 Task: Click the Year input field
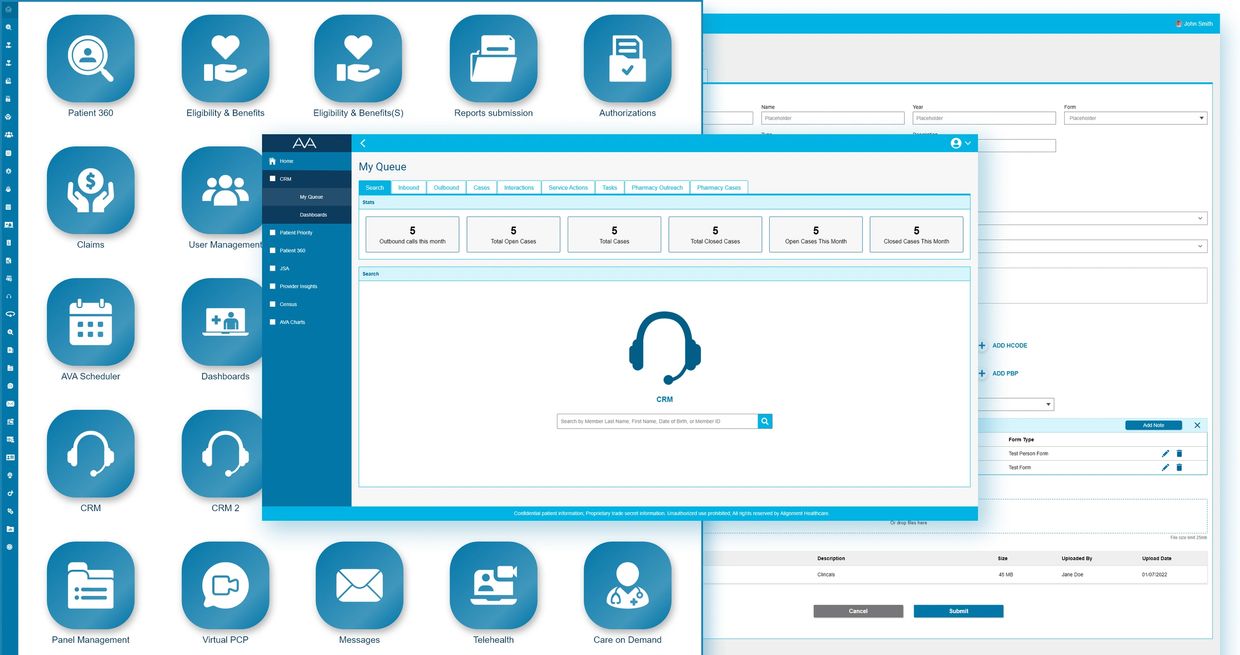click(x=984, y=118)
